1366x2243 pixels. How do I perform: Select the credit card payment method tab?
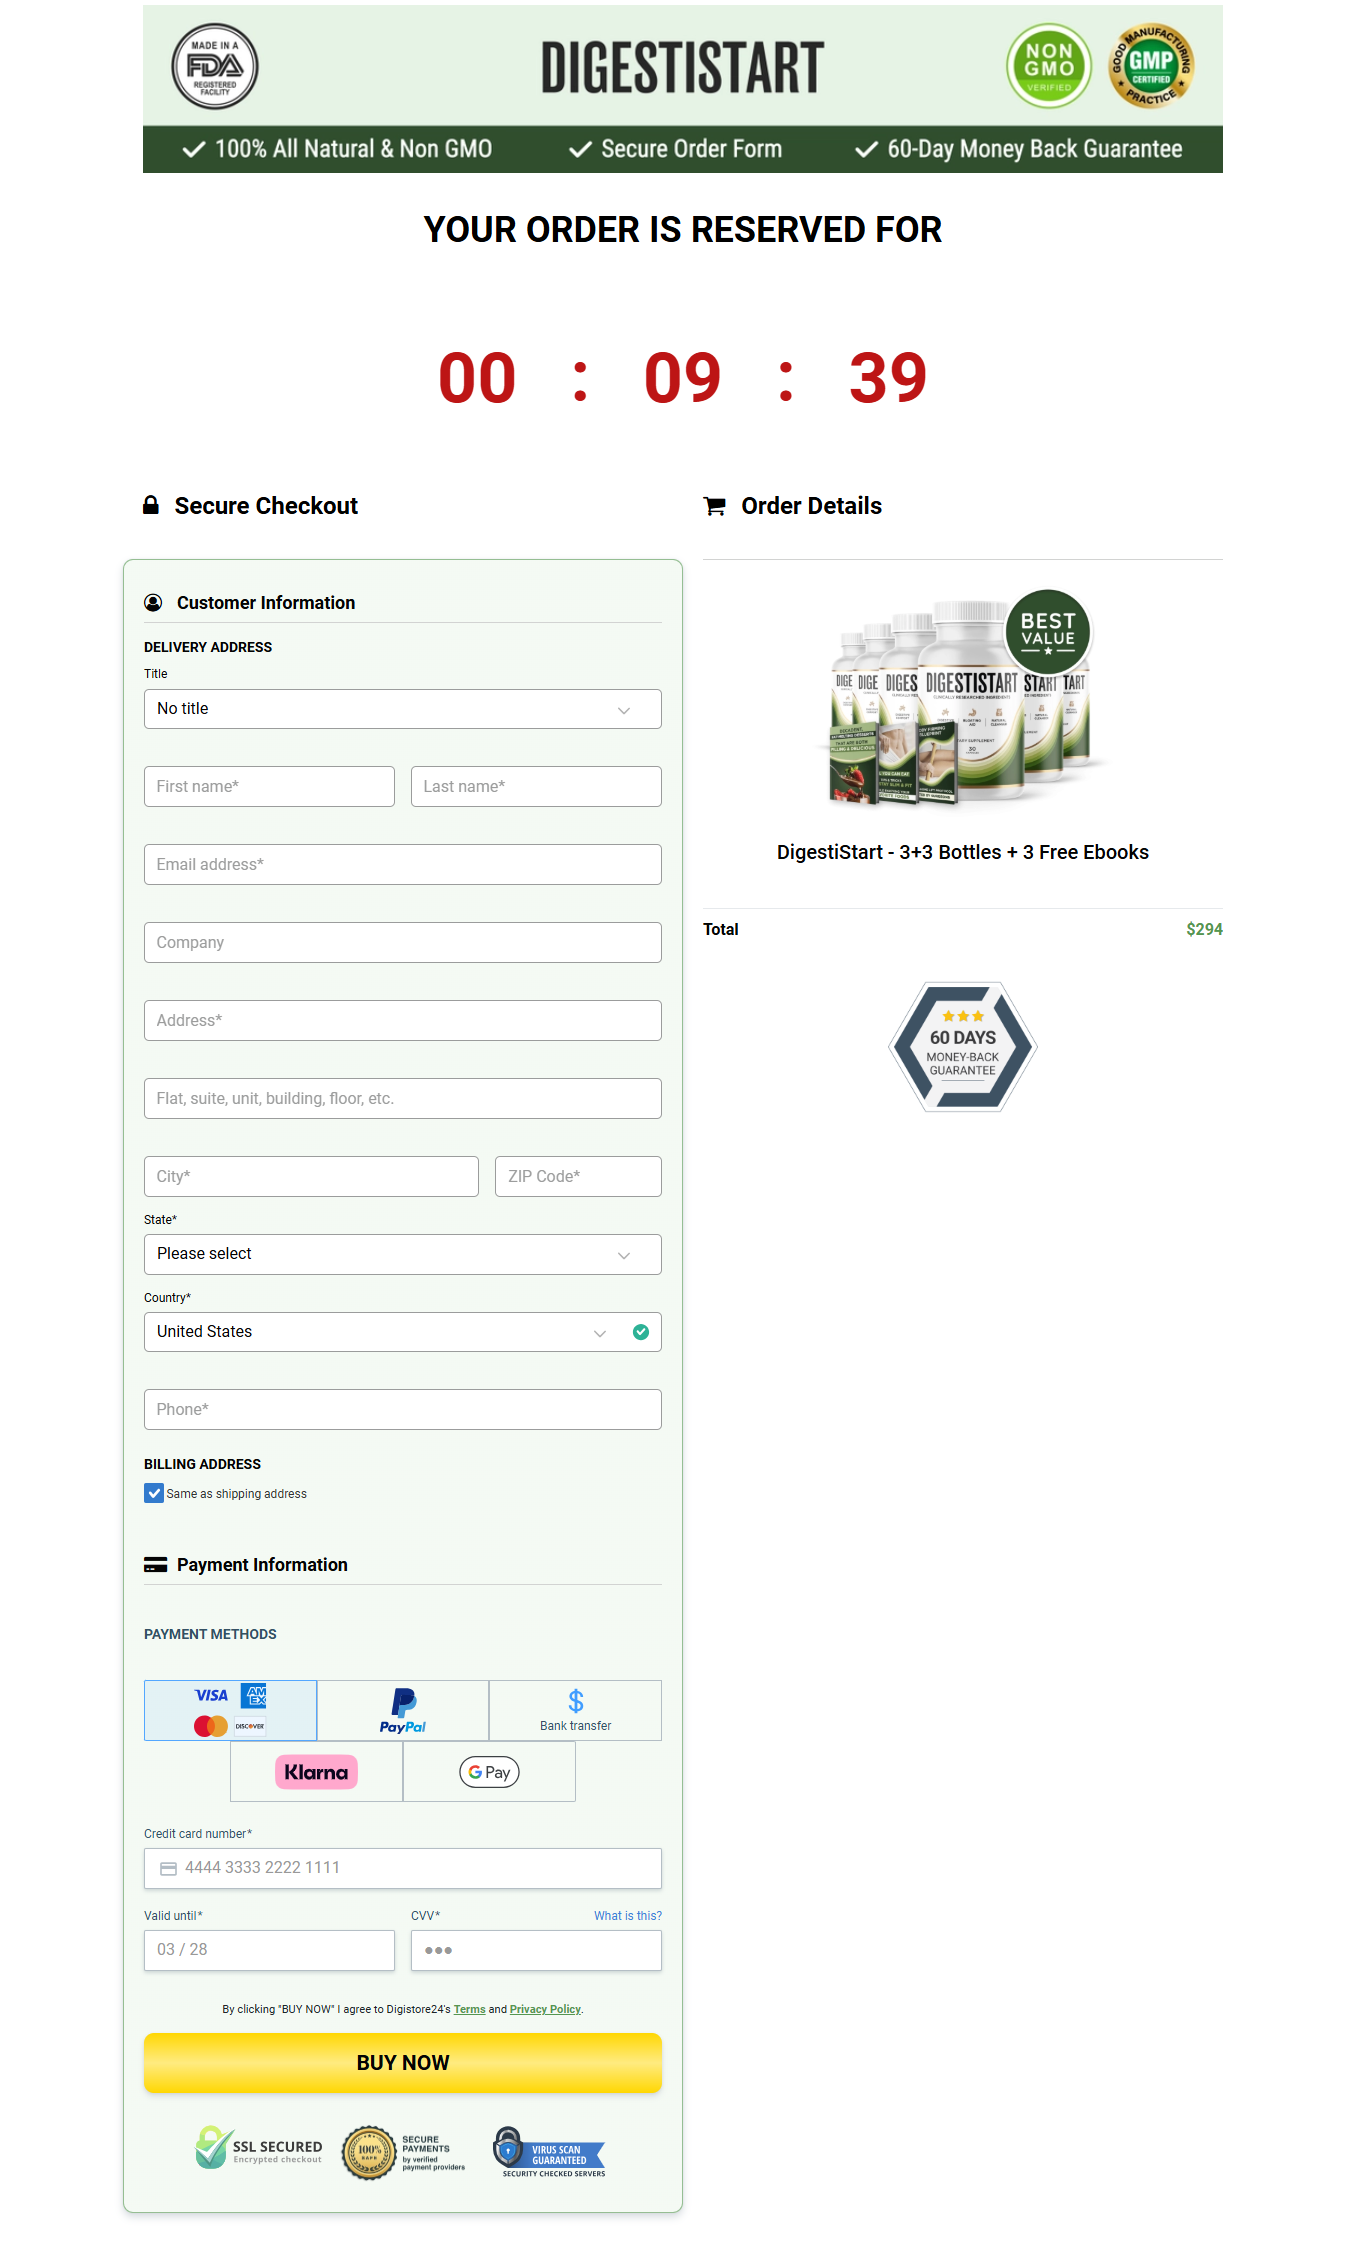pyautogui.click(x=231, y=1710)
